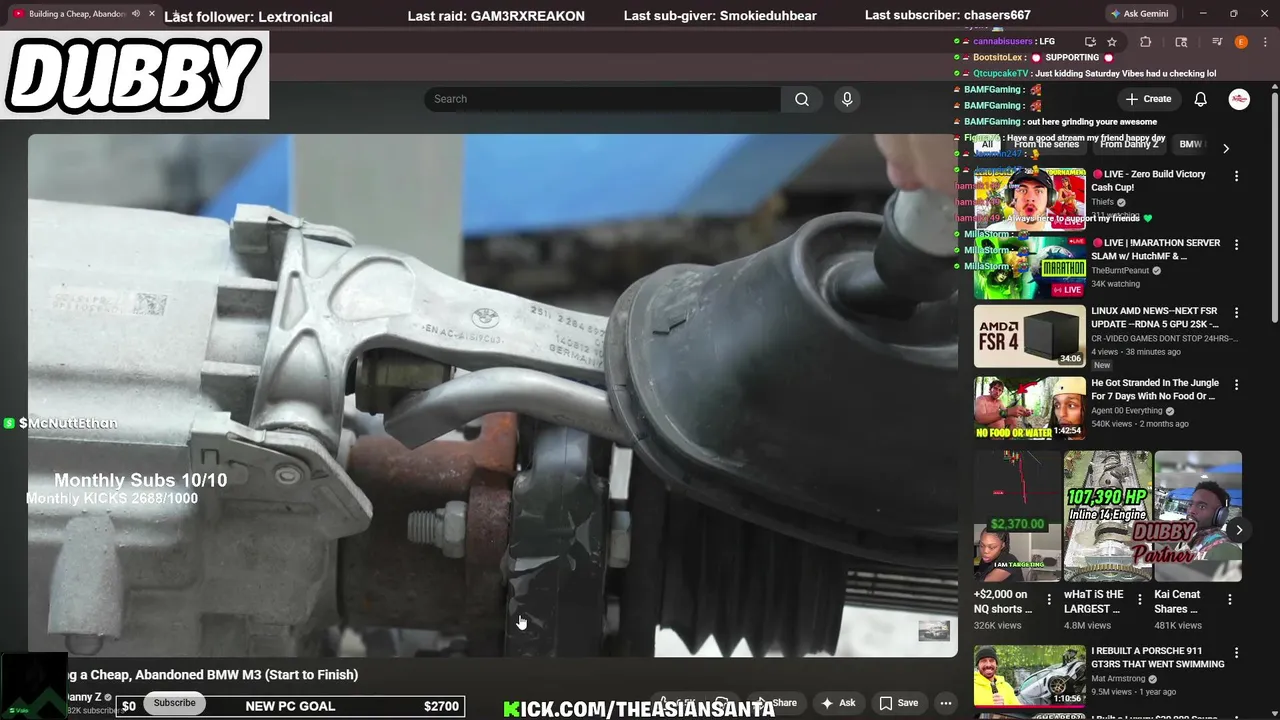Open the AMD FSR 4 video thumbnail

1030,336
